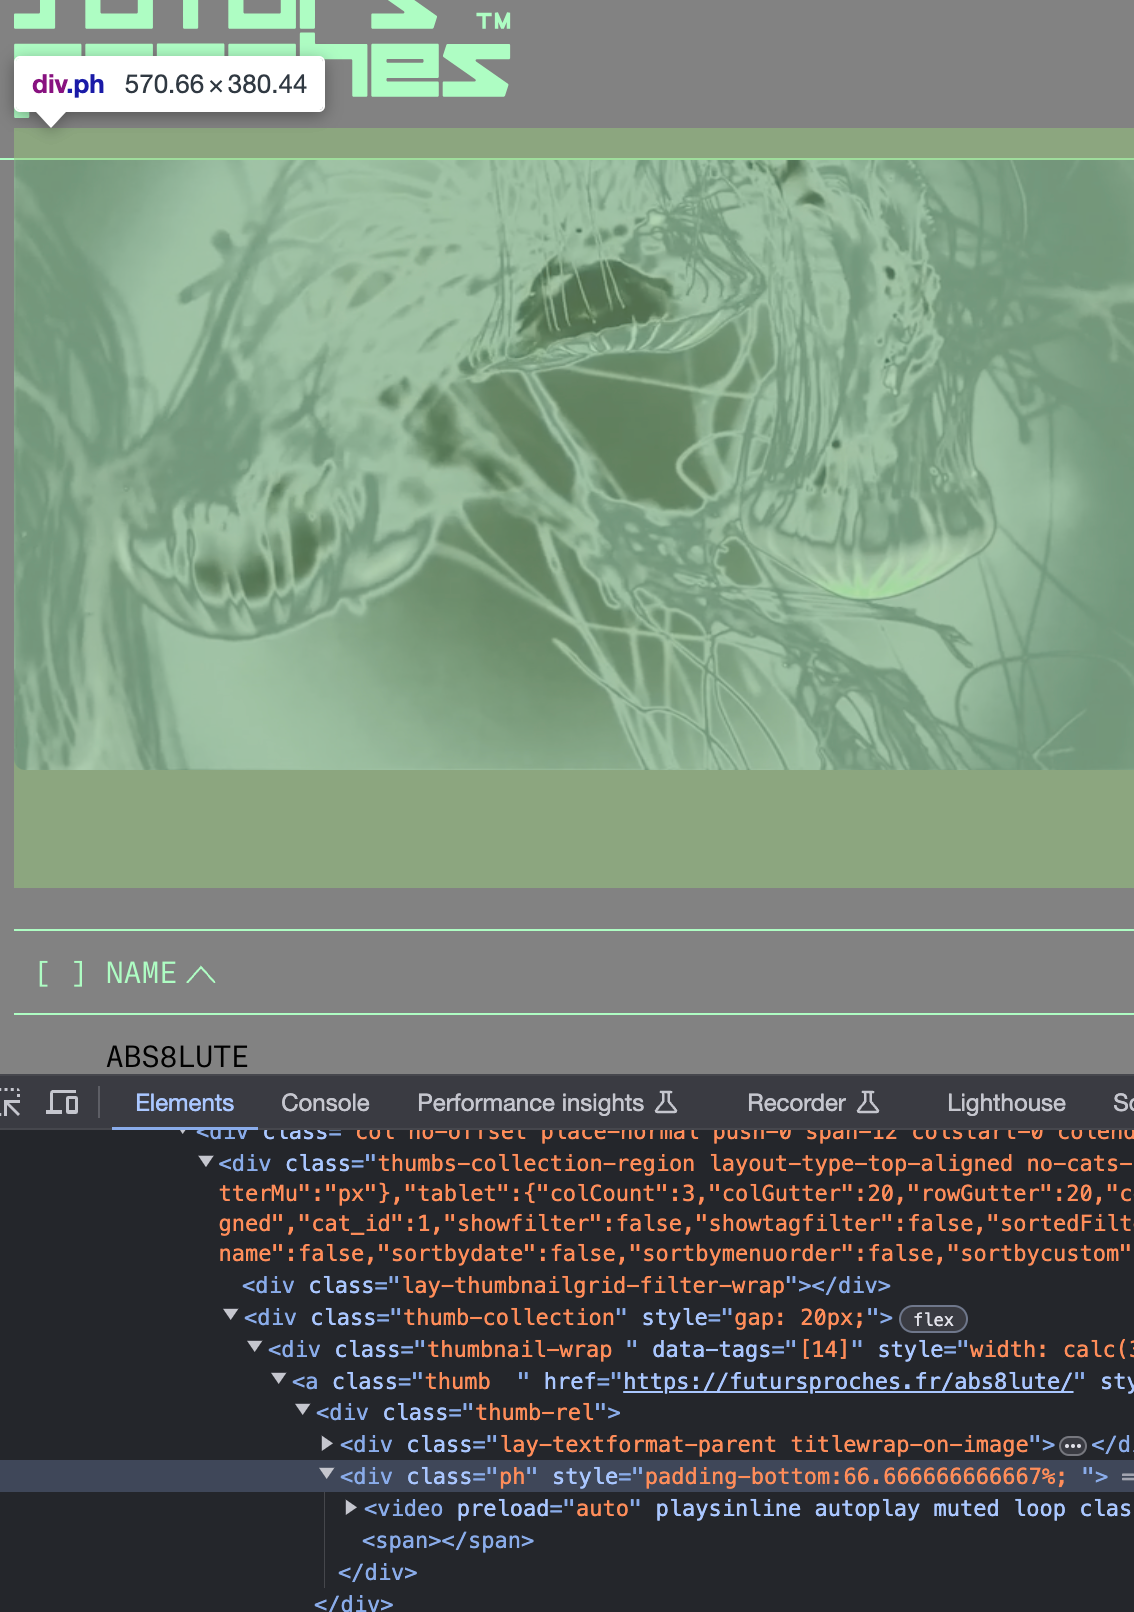Collapse the thumbnail-wrap div node
This screenshot has height=1612, width=1134.
255,1348
